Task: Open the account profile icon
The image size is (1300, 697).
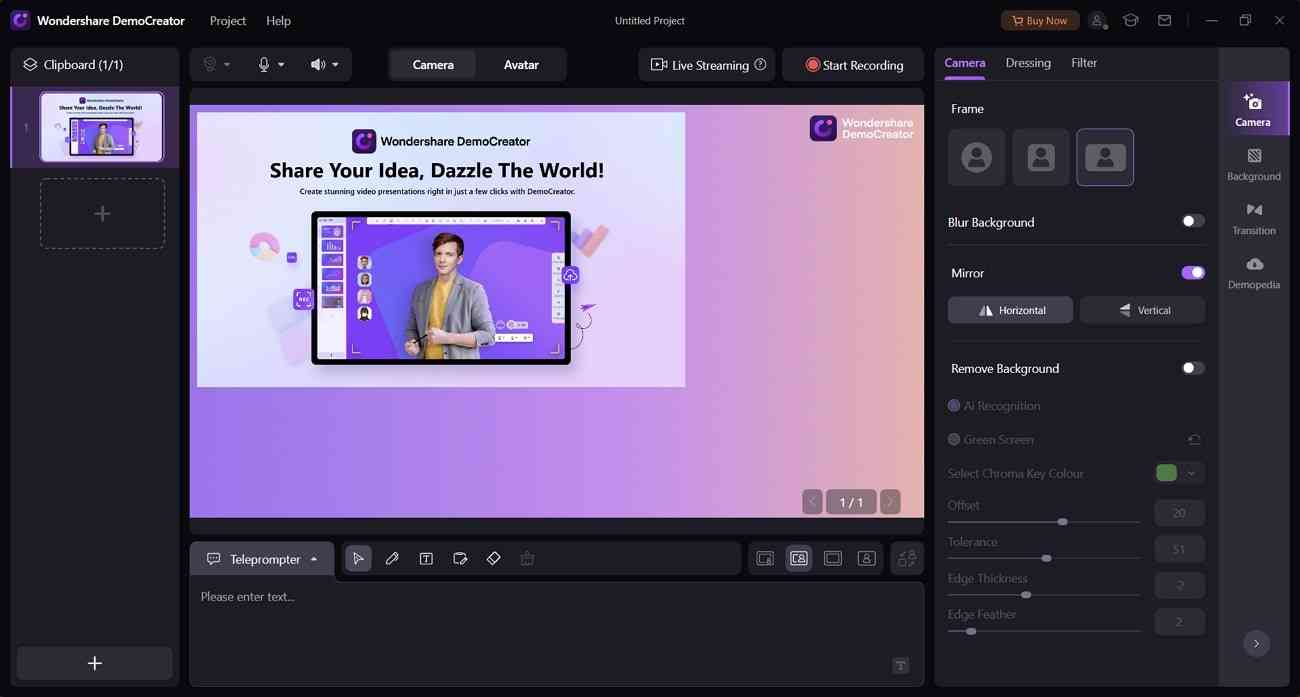Action: [1098, 20]
